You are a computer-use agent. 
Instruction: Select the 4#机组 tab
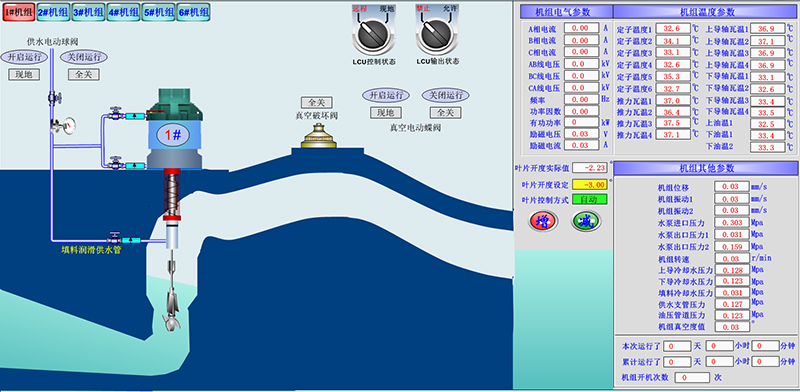click(x=123, y=12)
